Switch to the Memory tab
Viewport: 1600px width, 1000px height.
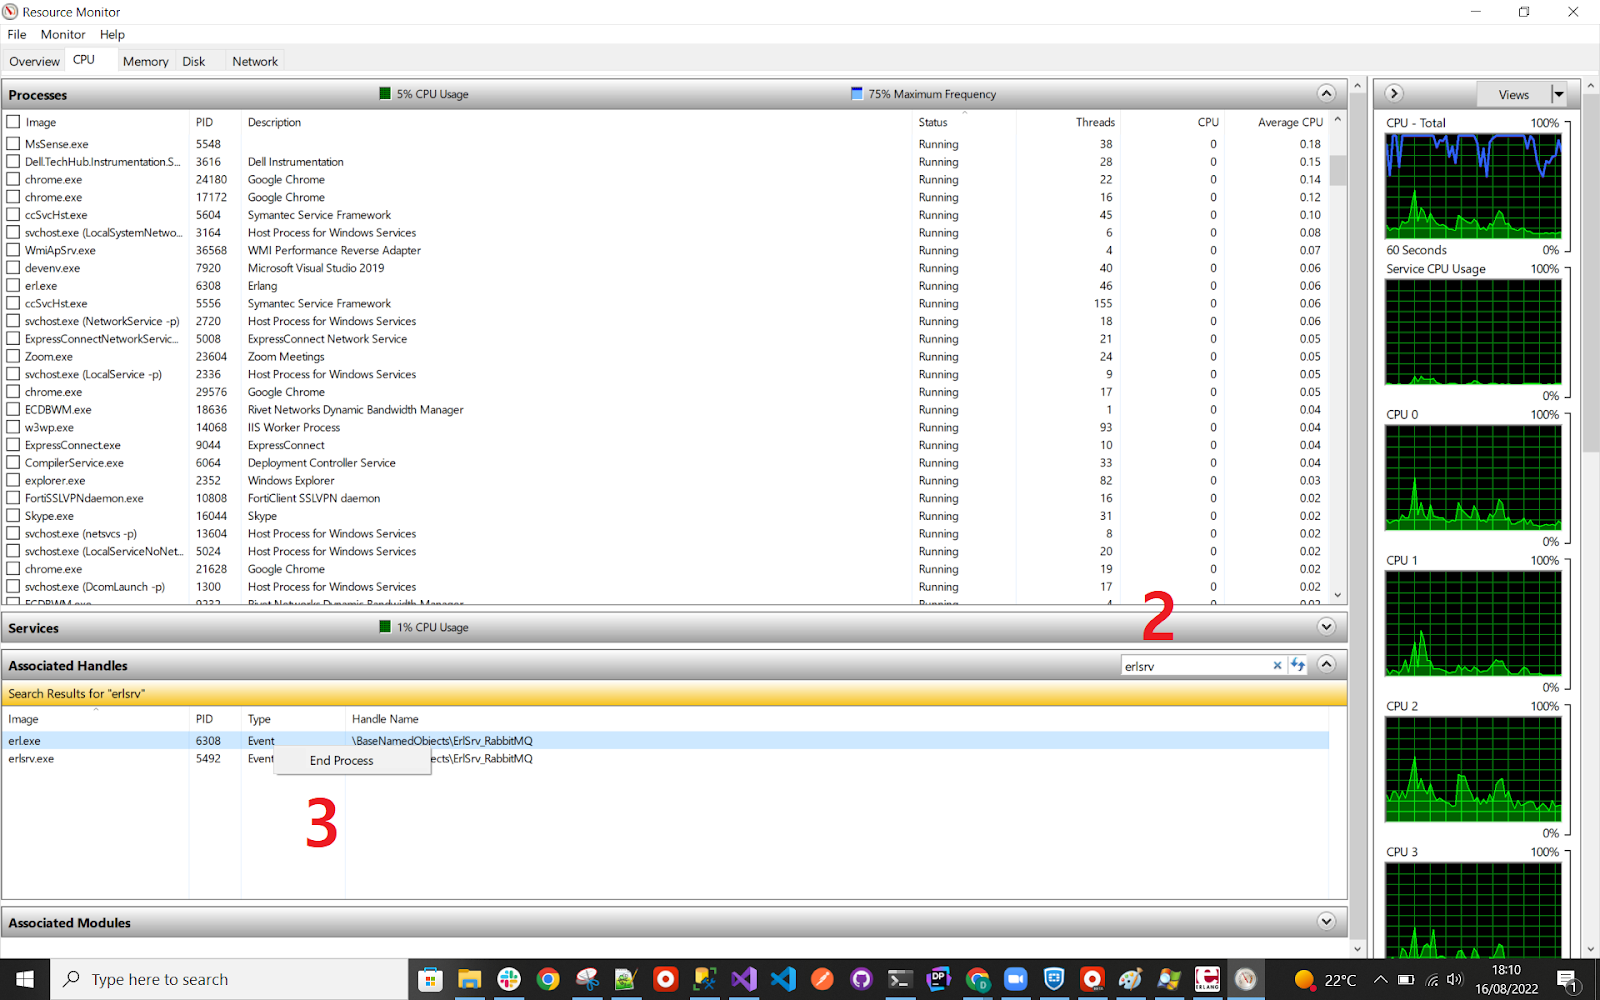click(x=145, y=61)
